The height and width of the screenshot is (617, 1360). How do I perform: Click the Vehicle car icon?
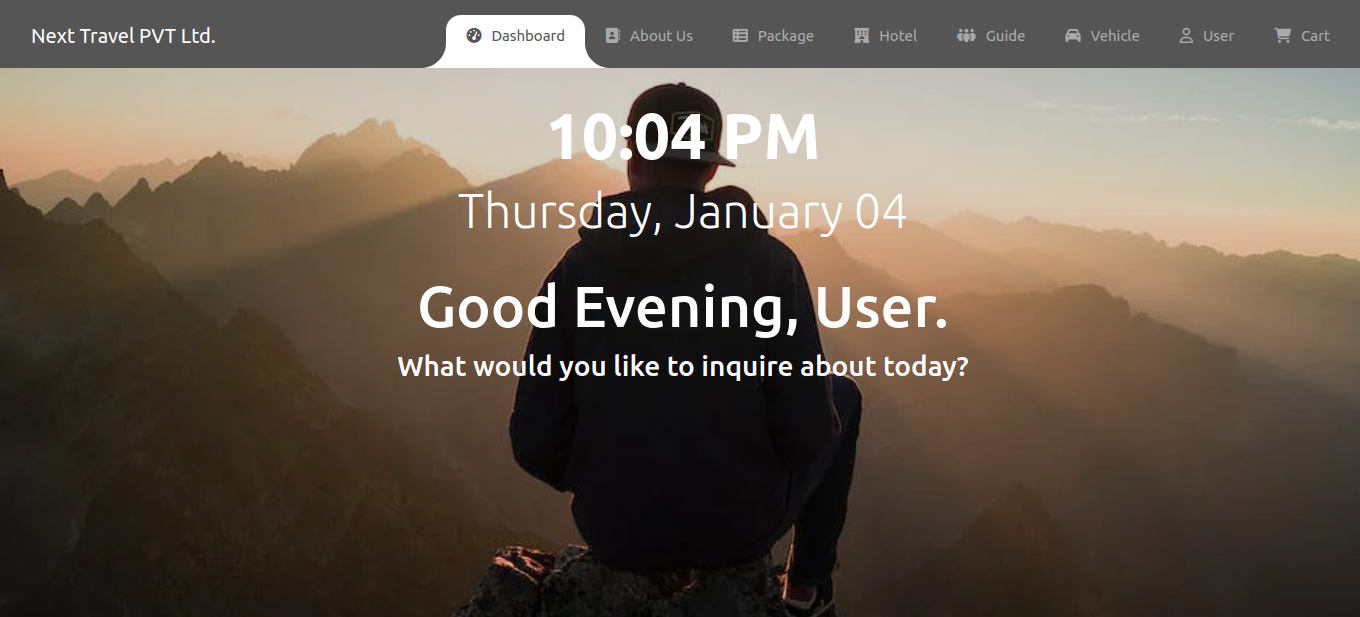[1073, 35]
